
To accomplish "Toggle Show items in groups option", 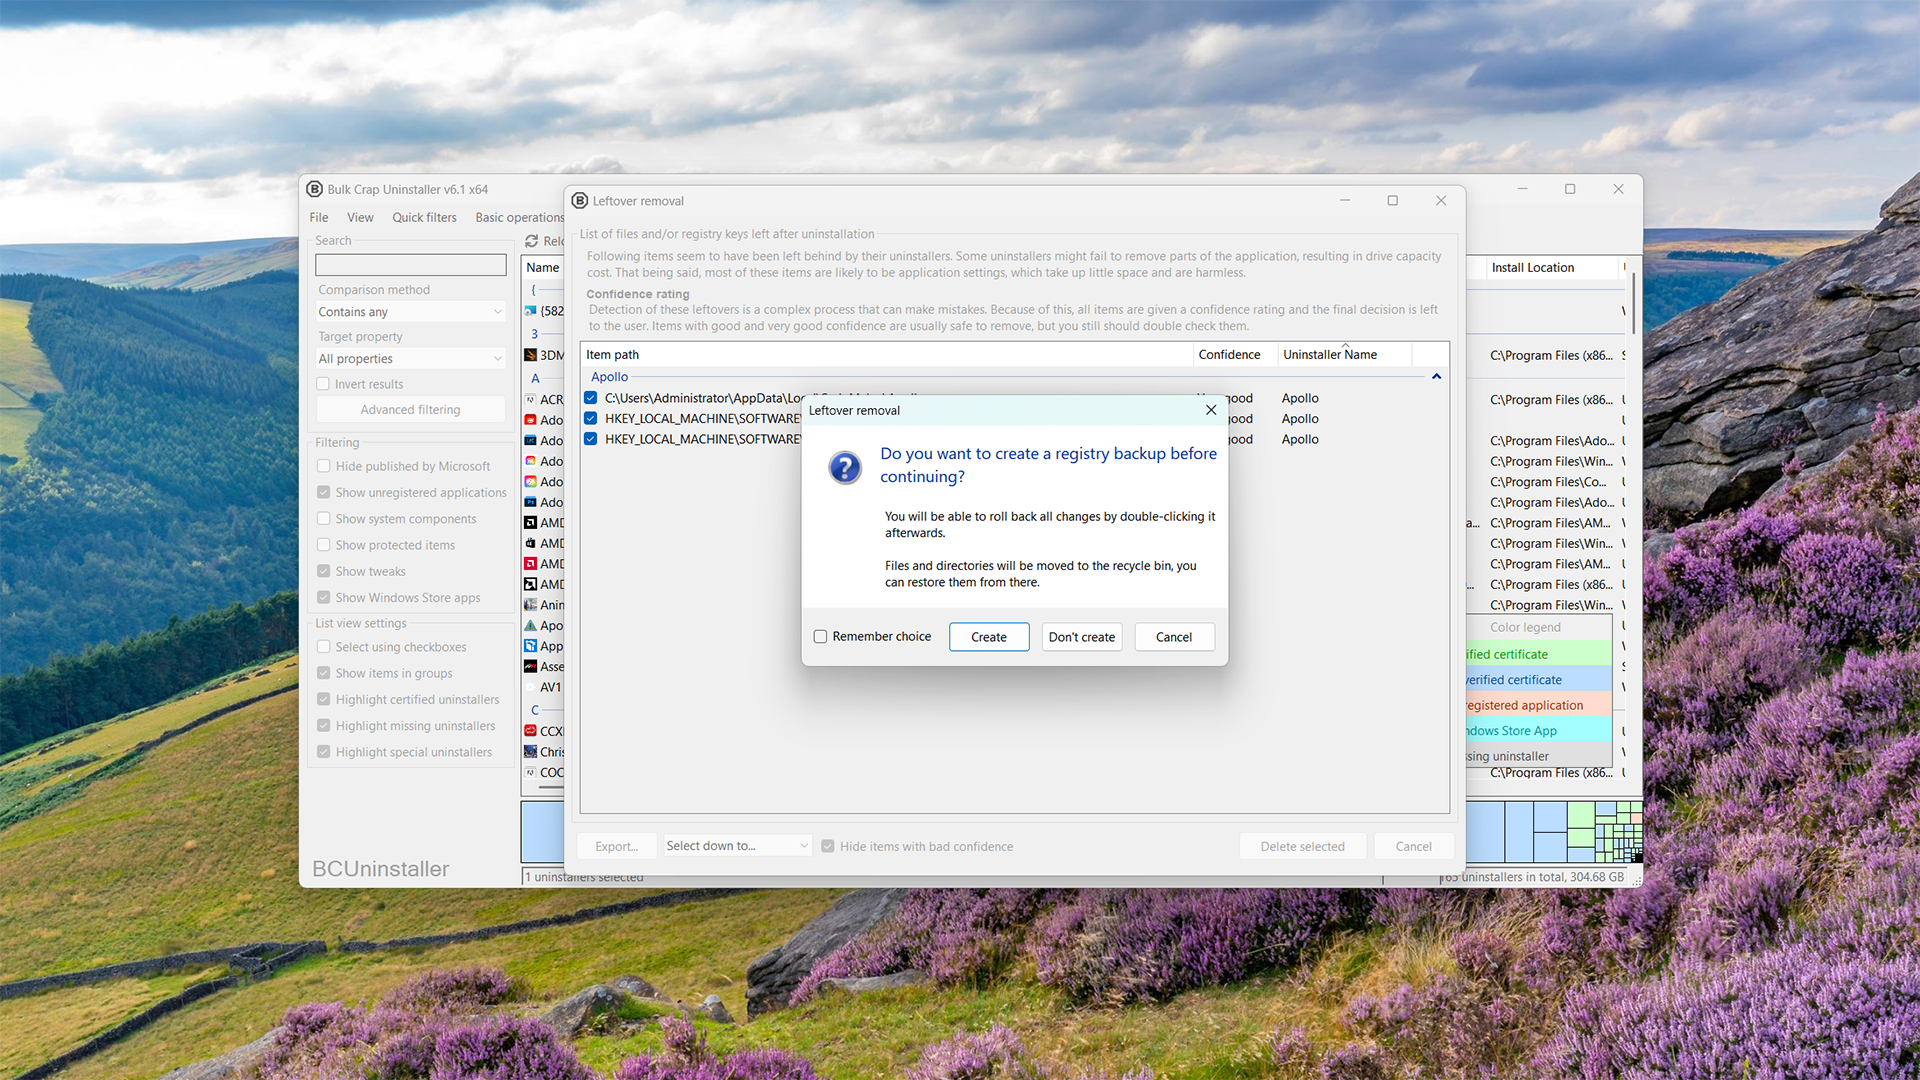I will coord(324,673).
